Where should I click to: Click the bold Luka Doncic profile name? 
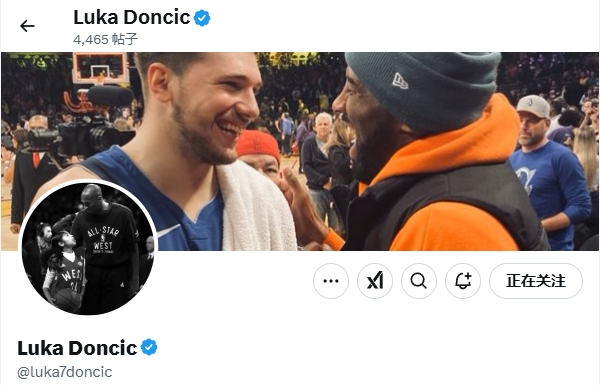point(77,347)
